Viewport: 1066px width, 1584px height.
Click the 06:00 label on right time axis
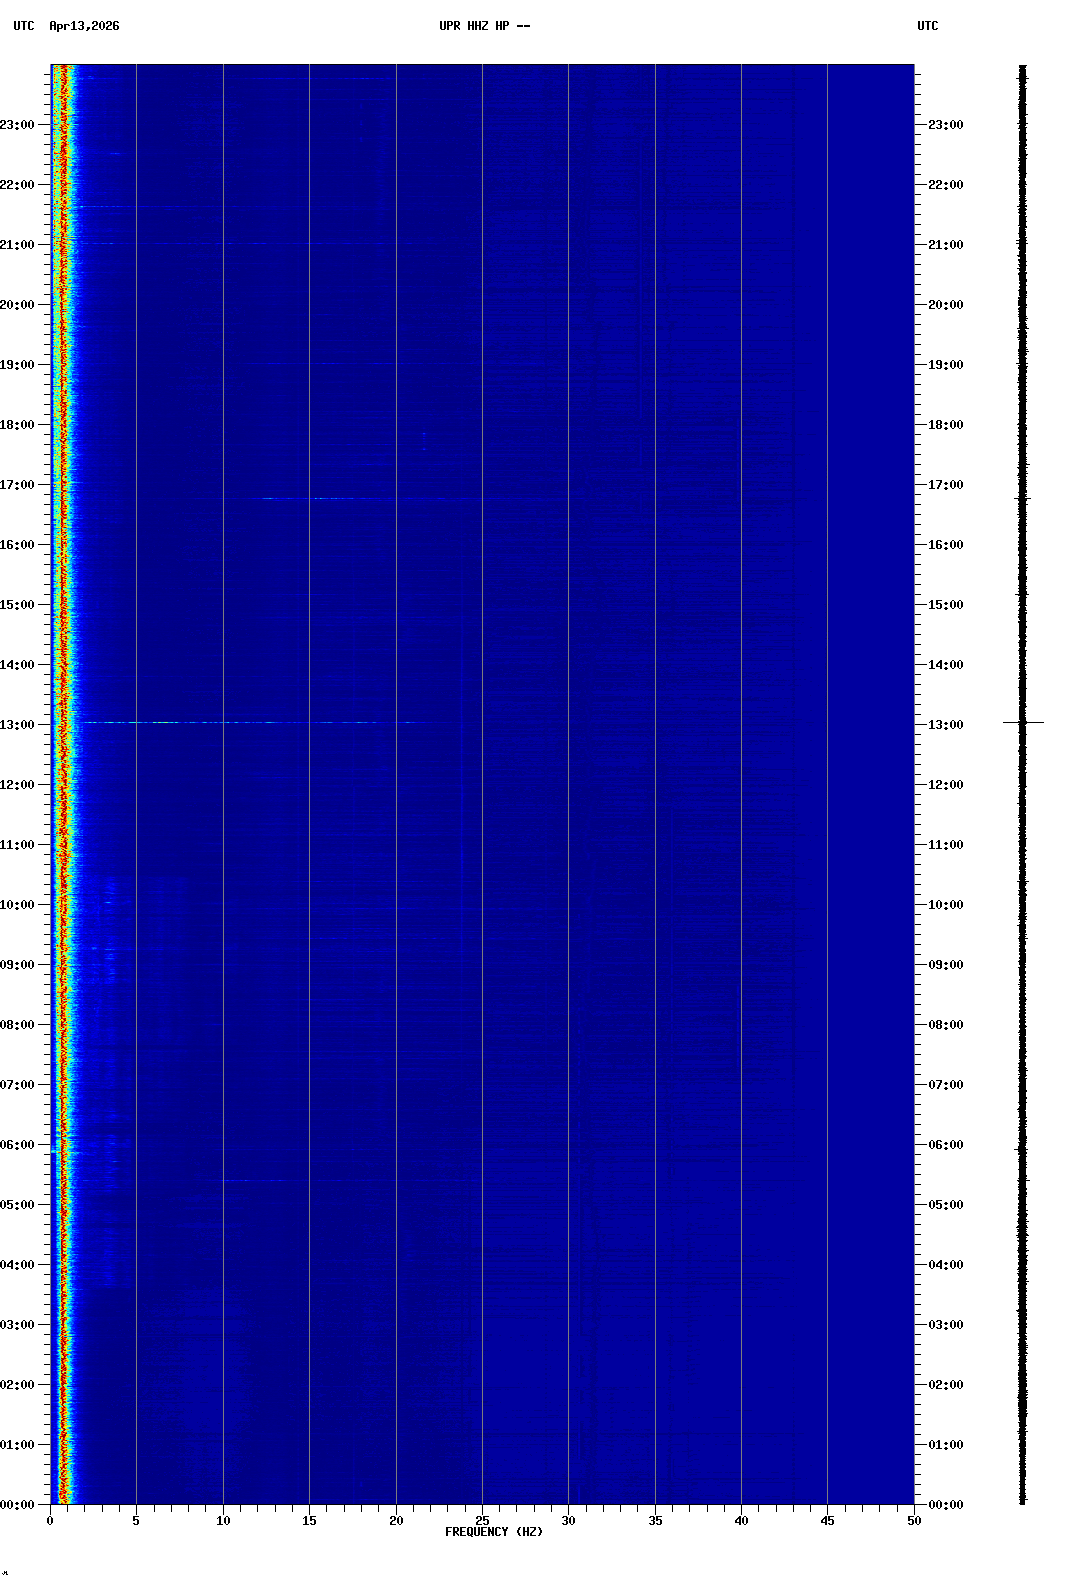(945, 1145)
